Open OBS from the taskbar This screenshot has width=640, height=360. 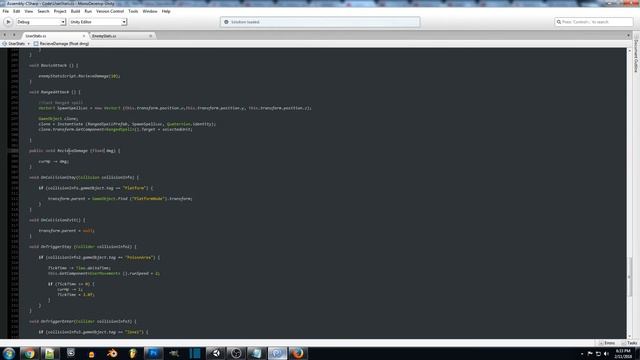(x=236, y=353)
